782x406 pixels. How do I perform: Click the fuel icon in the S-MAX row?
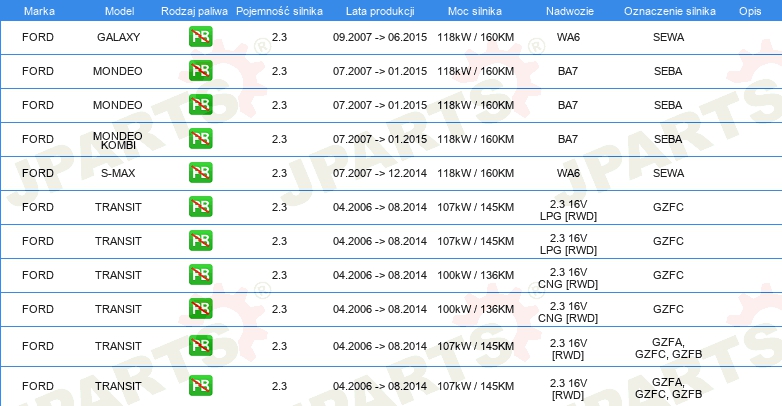coord(200,173)
